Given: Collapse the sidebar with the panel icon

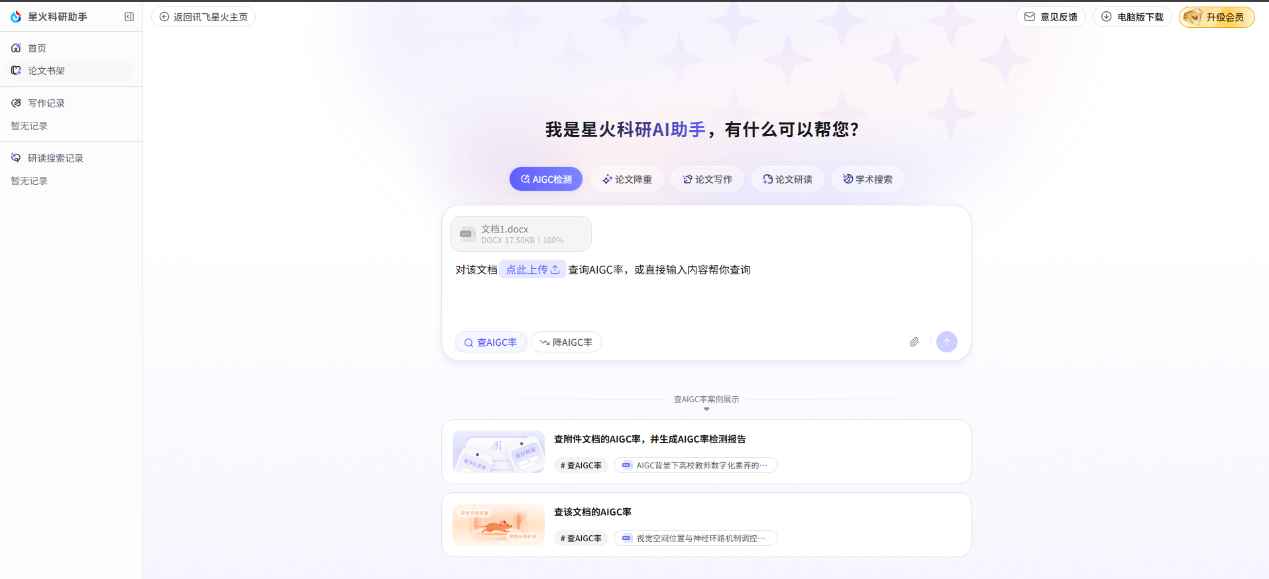Looking at the screenshot, I should [x=129, y=16].
